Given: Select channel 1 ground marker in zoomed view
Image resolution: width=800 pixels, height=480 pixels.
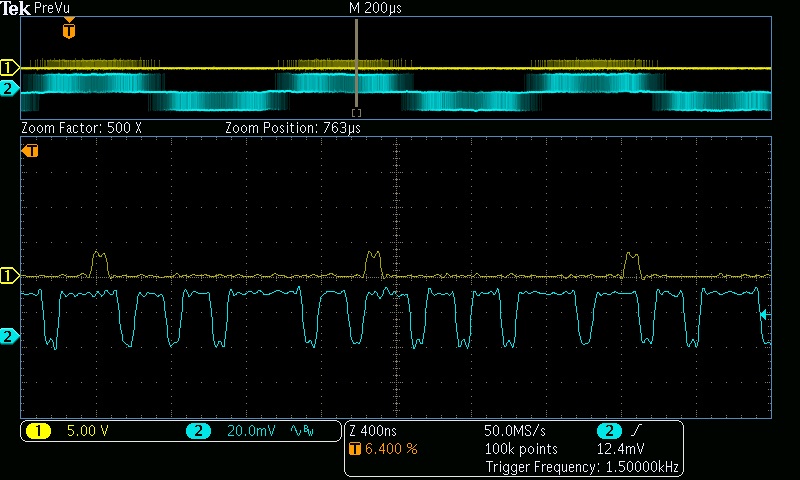Looking at the screenshot, I should pos(9,275).
